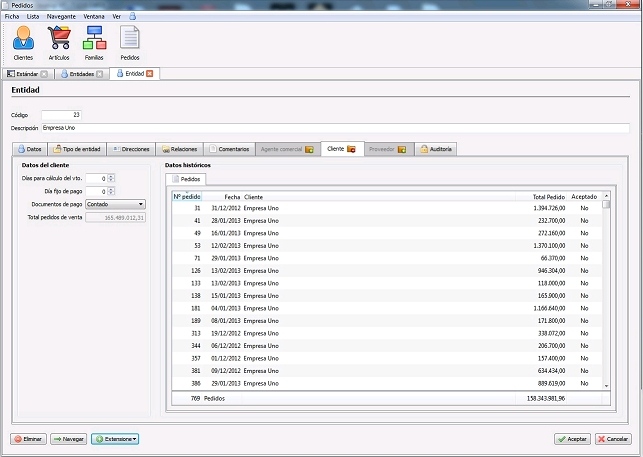Open the Clientes toolbar icon
Screen dimensions: 643x457
pyautogui.click(x=23, y=42)
